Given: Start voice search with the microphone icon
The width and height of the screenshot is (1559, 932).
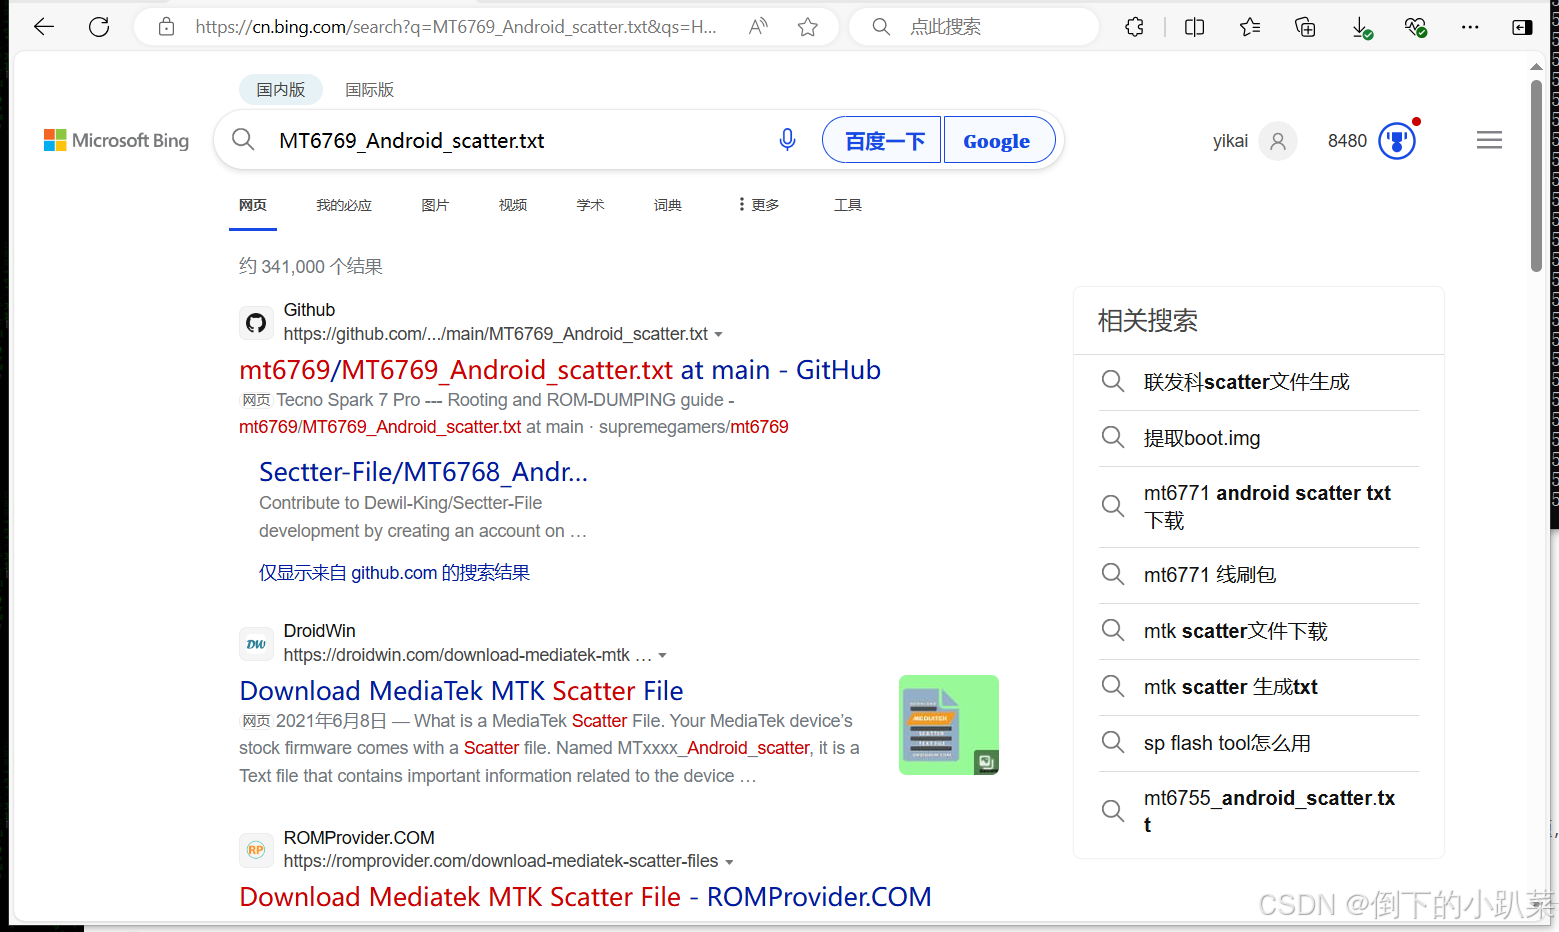Looking at the screenshot, I should click(788, 140).
